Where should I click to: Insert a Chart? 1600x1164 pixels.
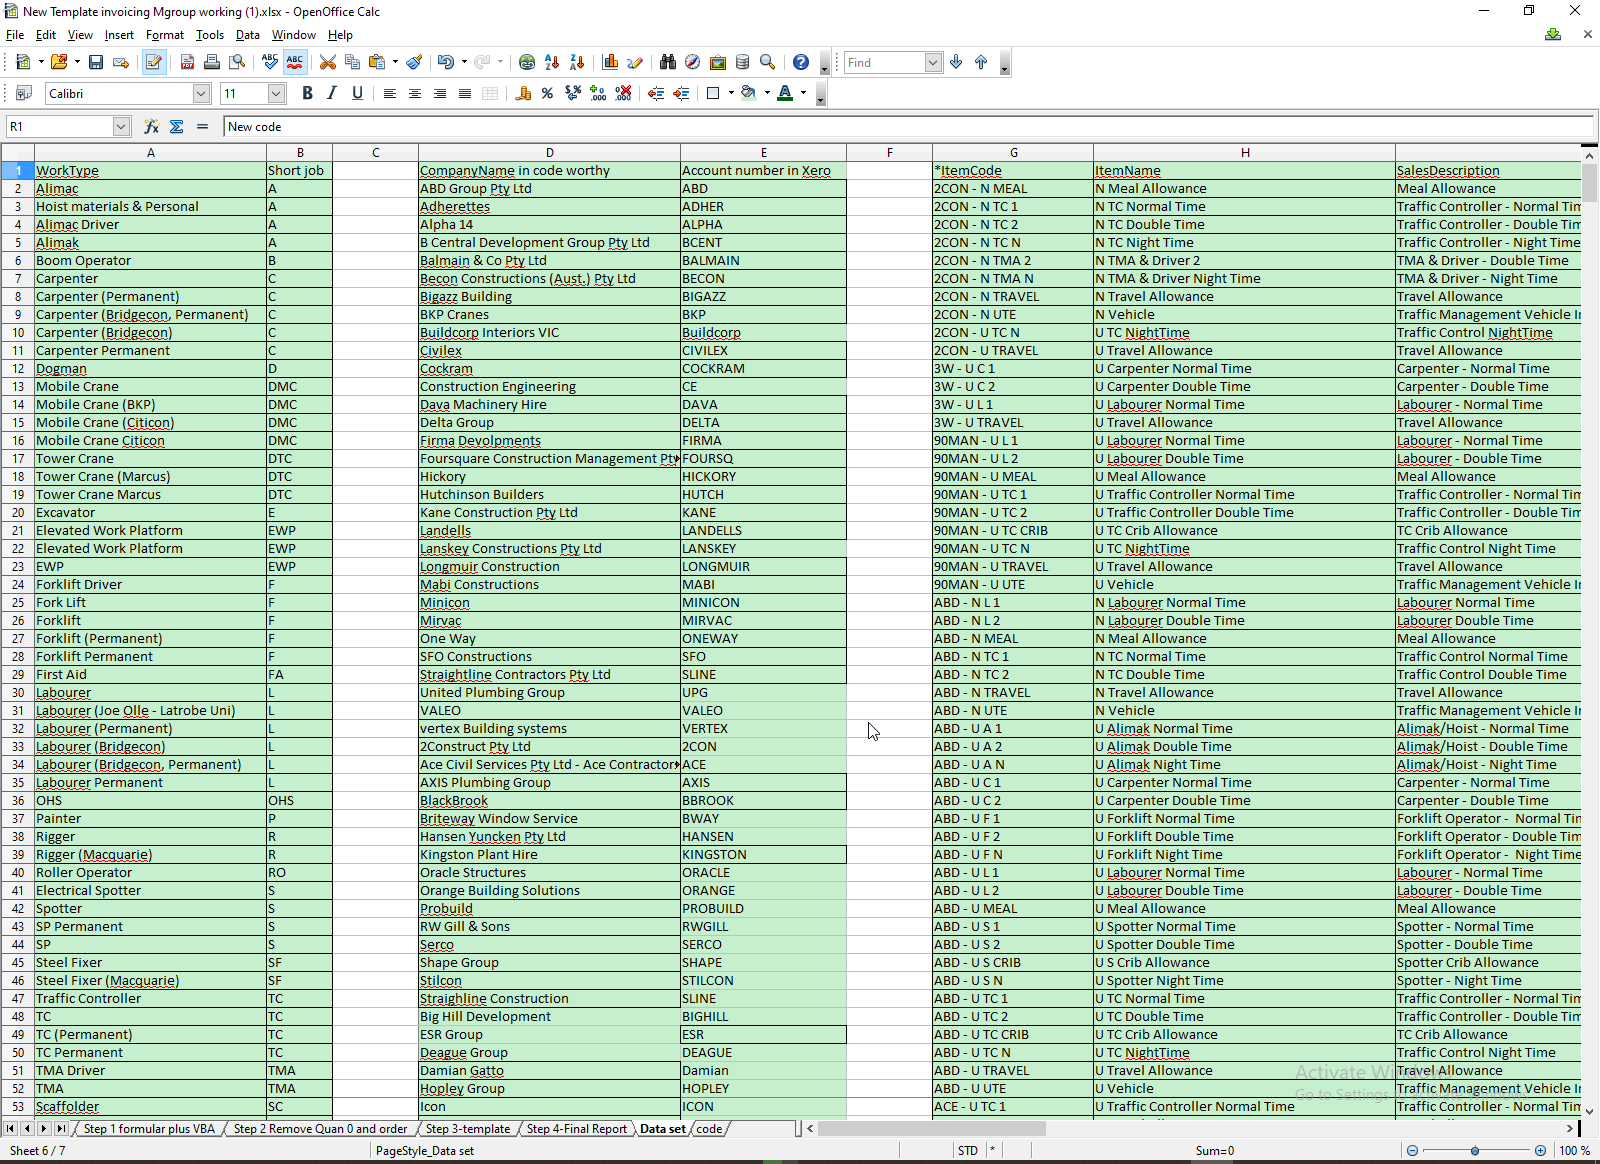[x=610, y=62]
